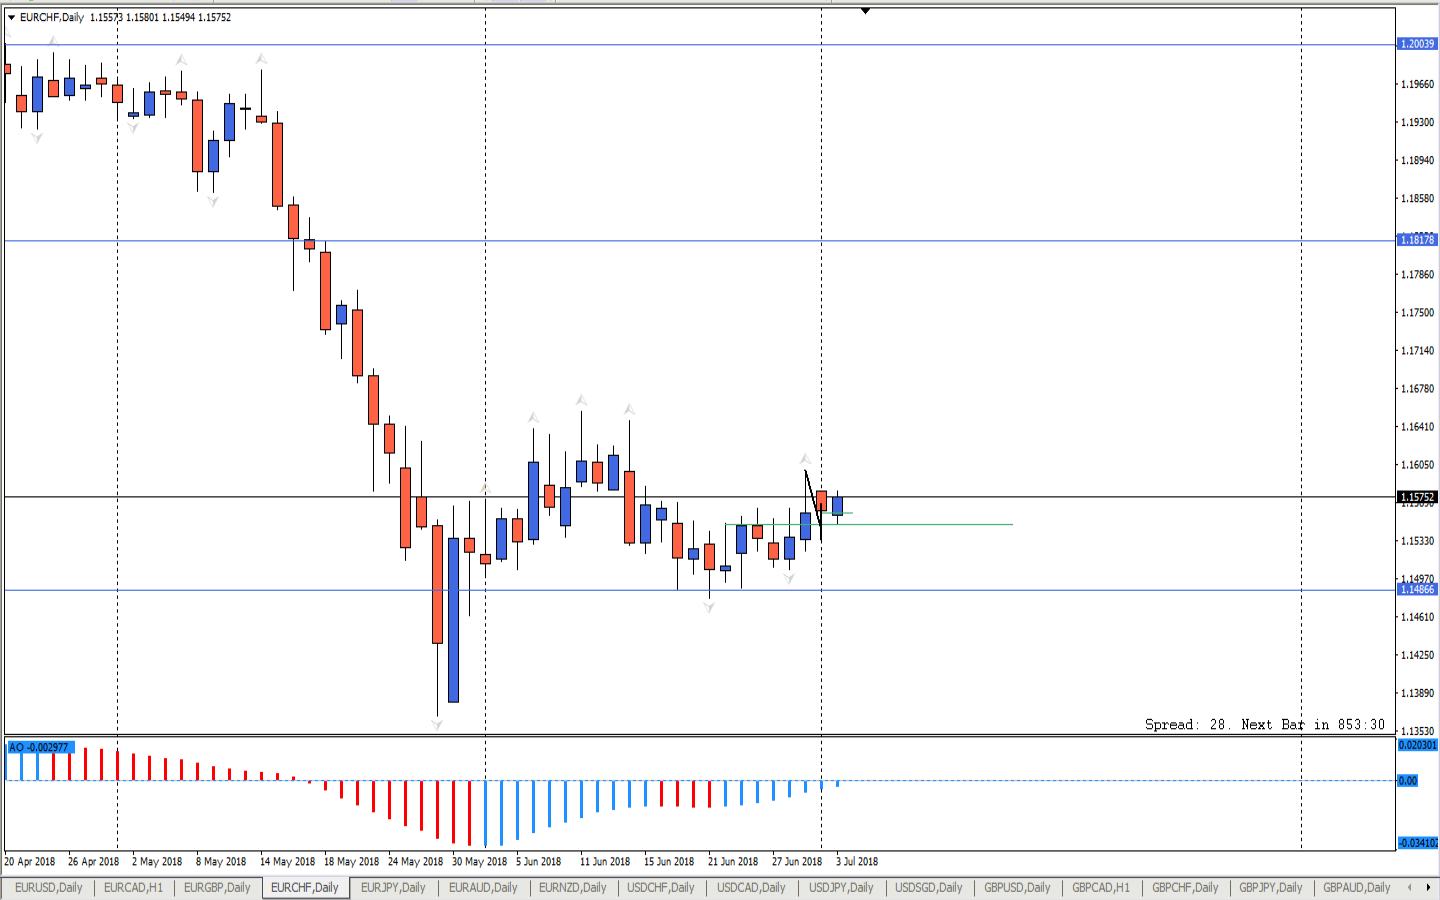Click the 1.15330 price on the scale
Viewport: 1440px width, 900px height.
pos(1418,541)
